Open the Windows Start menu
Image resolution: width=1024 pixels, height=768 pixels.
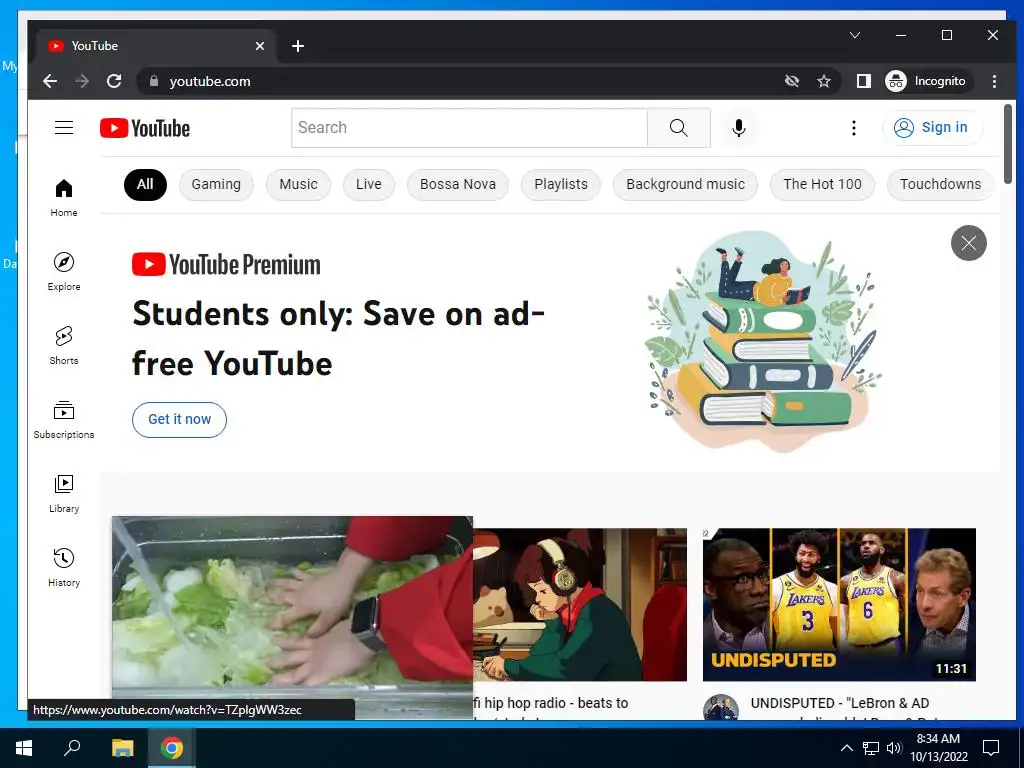point(24,748)
